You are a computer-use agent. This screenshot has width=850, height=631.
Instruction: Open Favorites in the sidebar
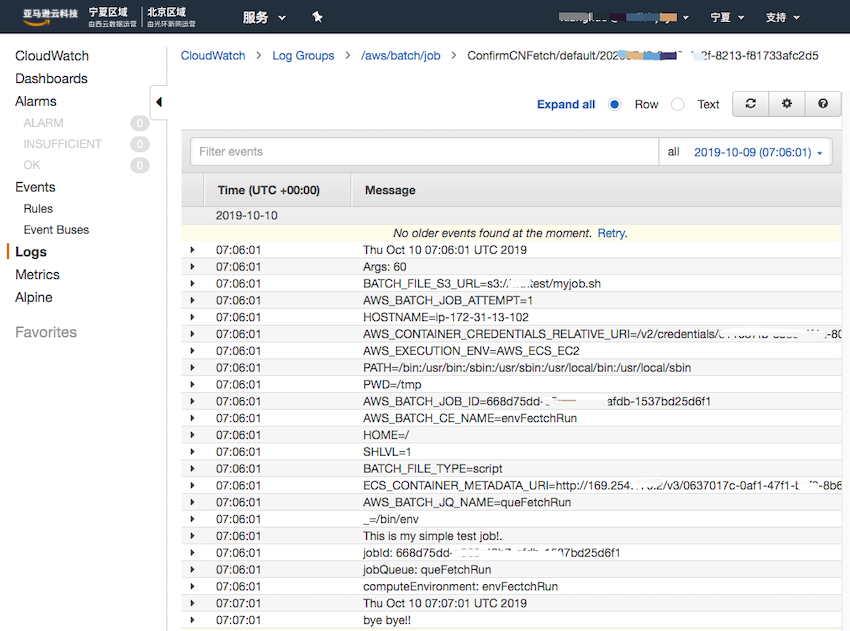[46, 332]
